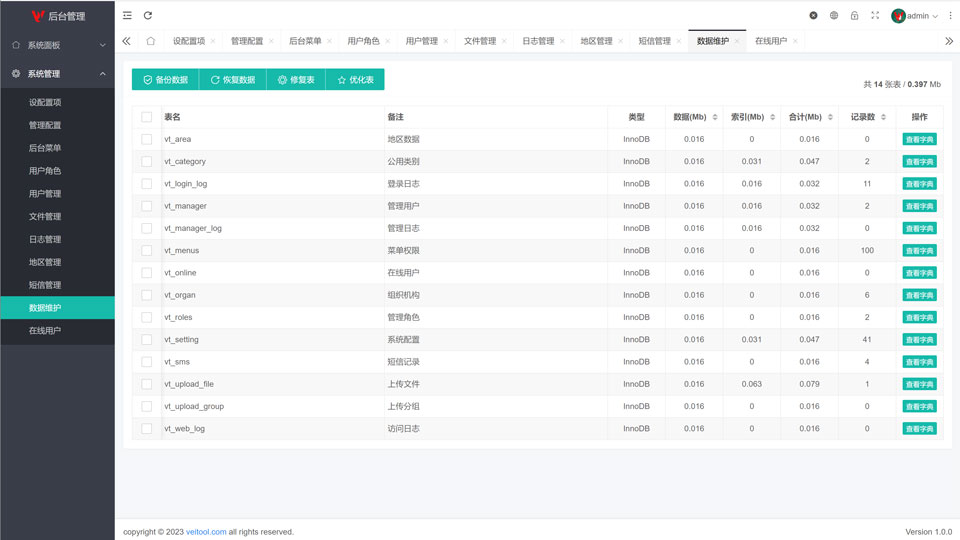Click the refresh page icon
This screenshot has width=960, height=540.
[148, 16]
